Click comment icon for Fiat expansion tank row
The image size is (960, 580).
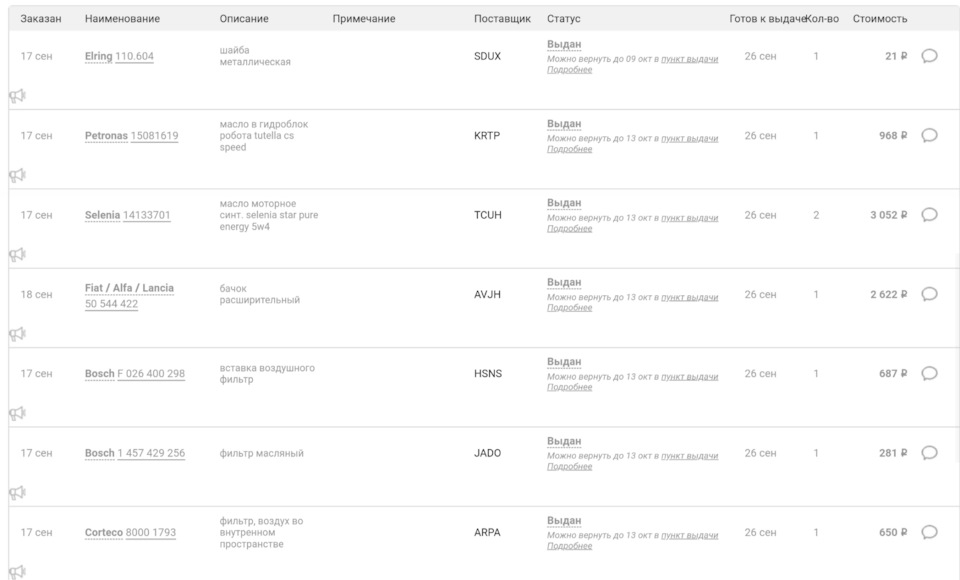[928, 294]
